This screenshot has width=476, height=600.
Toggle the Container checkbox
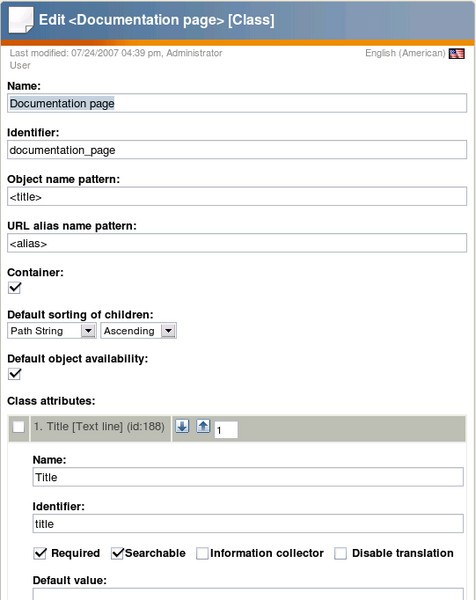15,288
